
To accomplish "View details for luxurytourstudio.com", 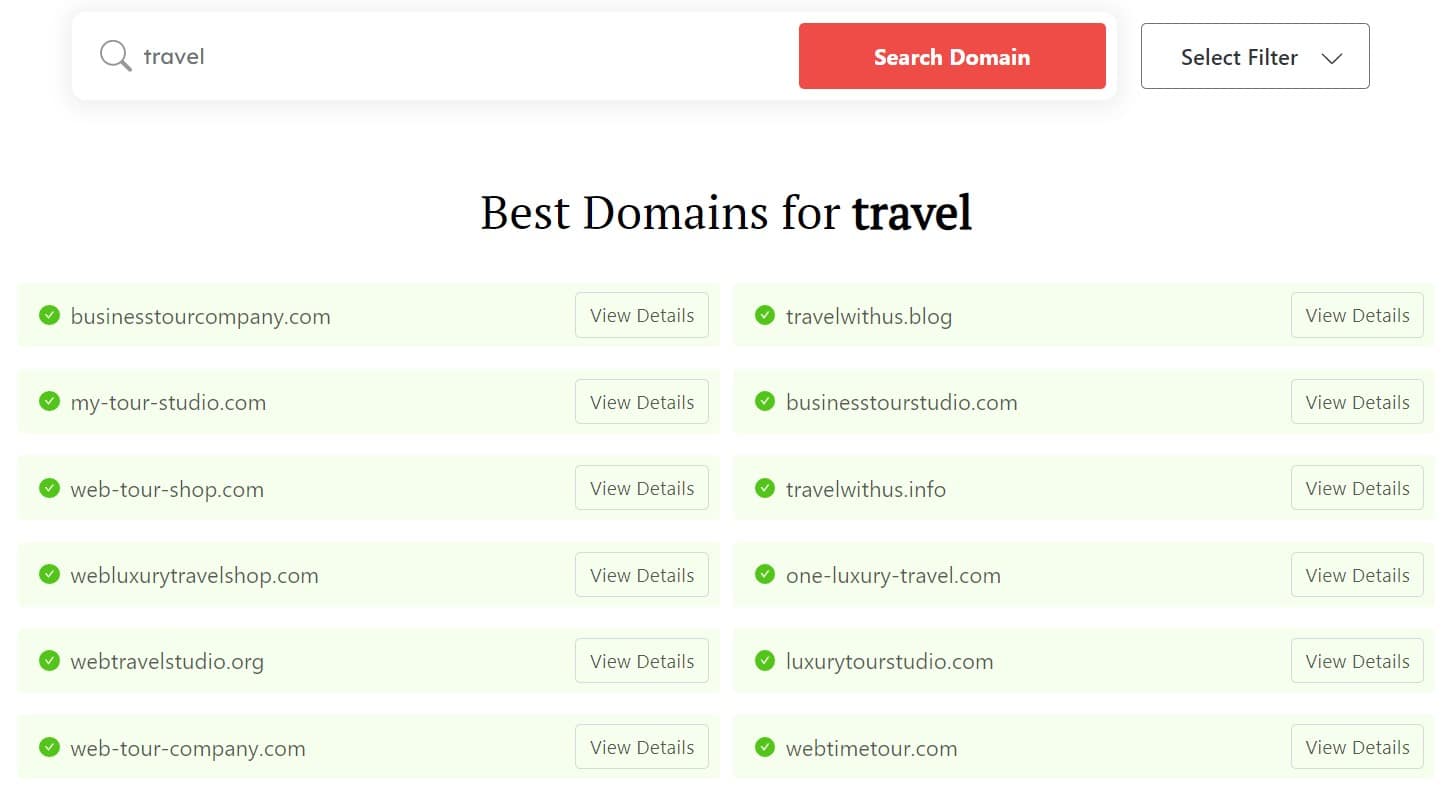I will coord(1356,661).
